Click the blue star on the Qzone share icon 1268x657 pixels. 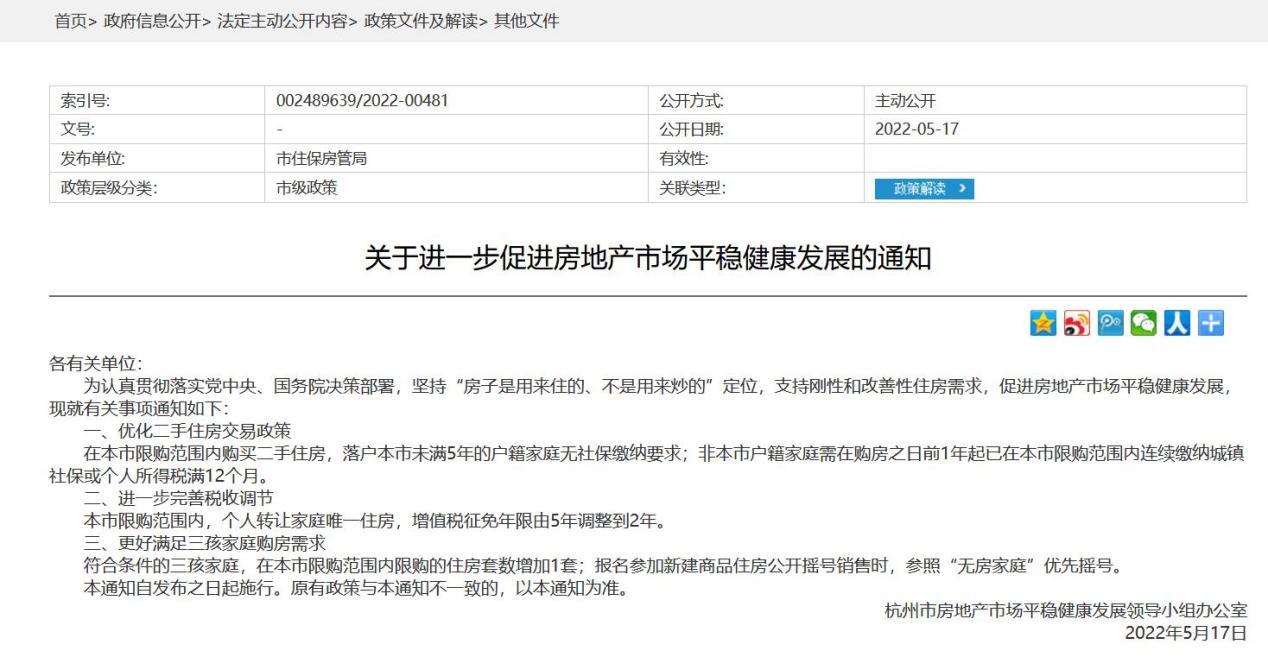pos(1044,323)
